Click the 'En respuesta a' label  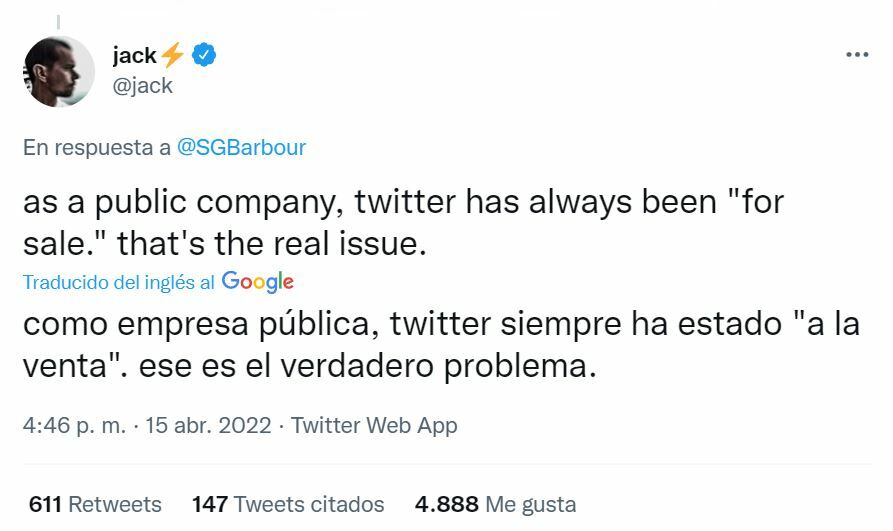click(x=96, y=148)
